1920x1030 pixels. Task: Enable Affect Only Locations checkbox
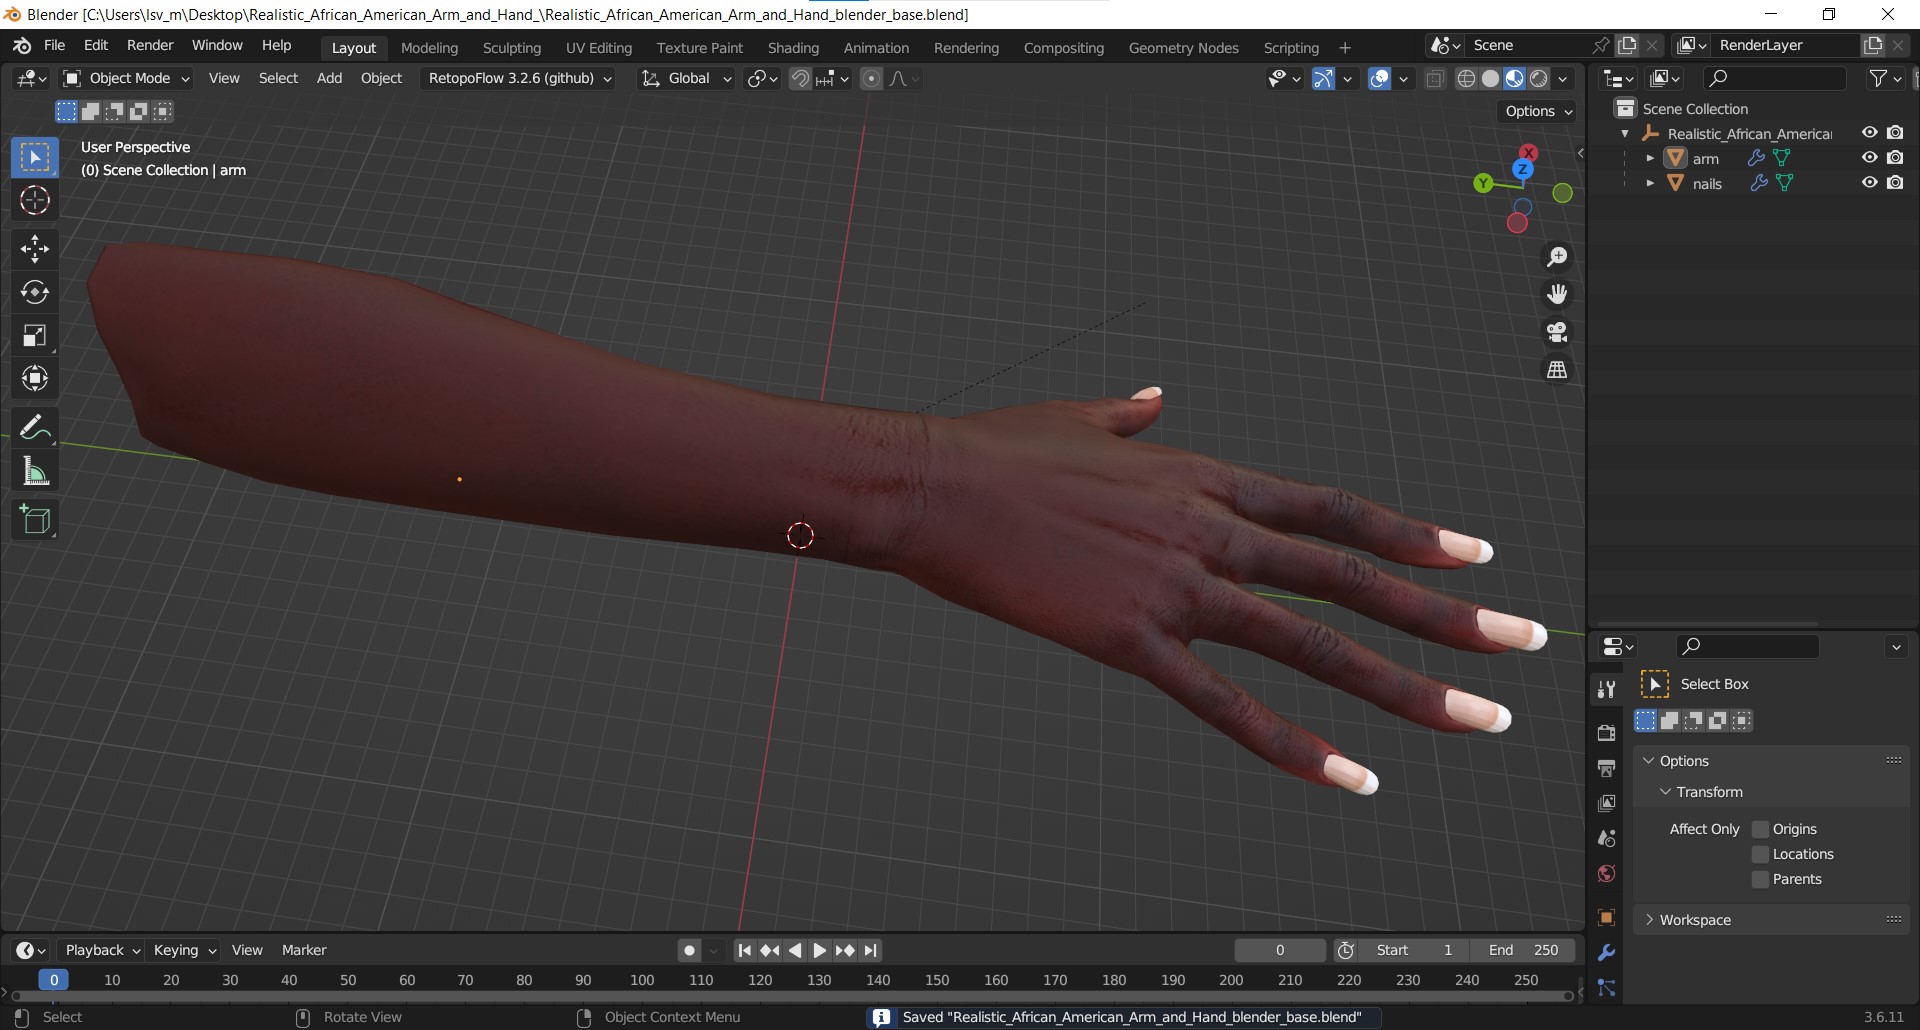pyautogui.click(x=1761, y=854)
